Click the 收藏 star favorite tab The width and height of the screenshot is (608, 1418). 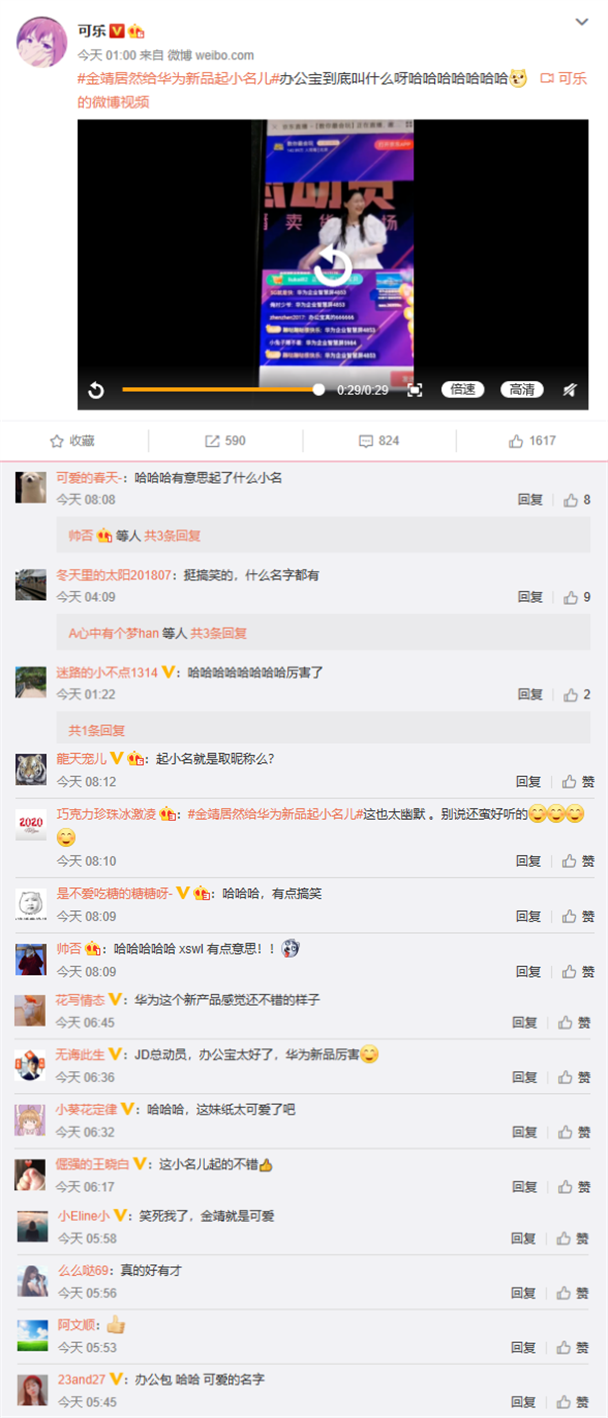72,441
